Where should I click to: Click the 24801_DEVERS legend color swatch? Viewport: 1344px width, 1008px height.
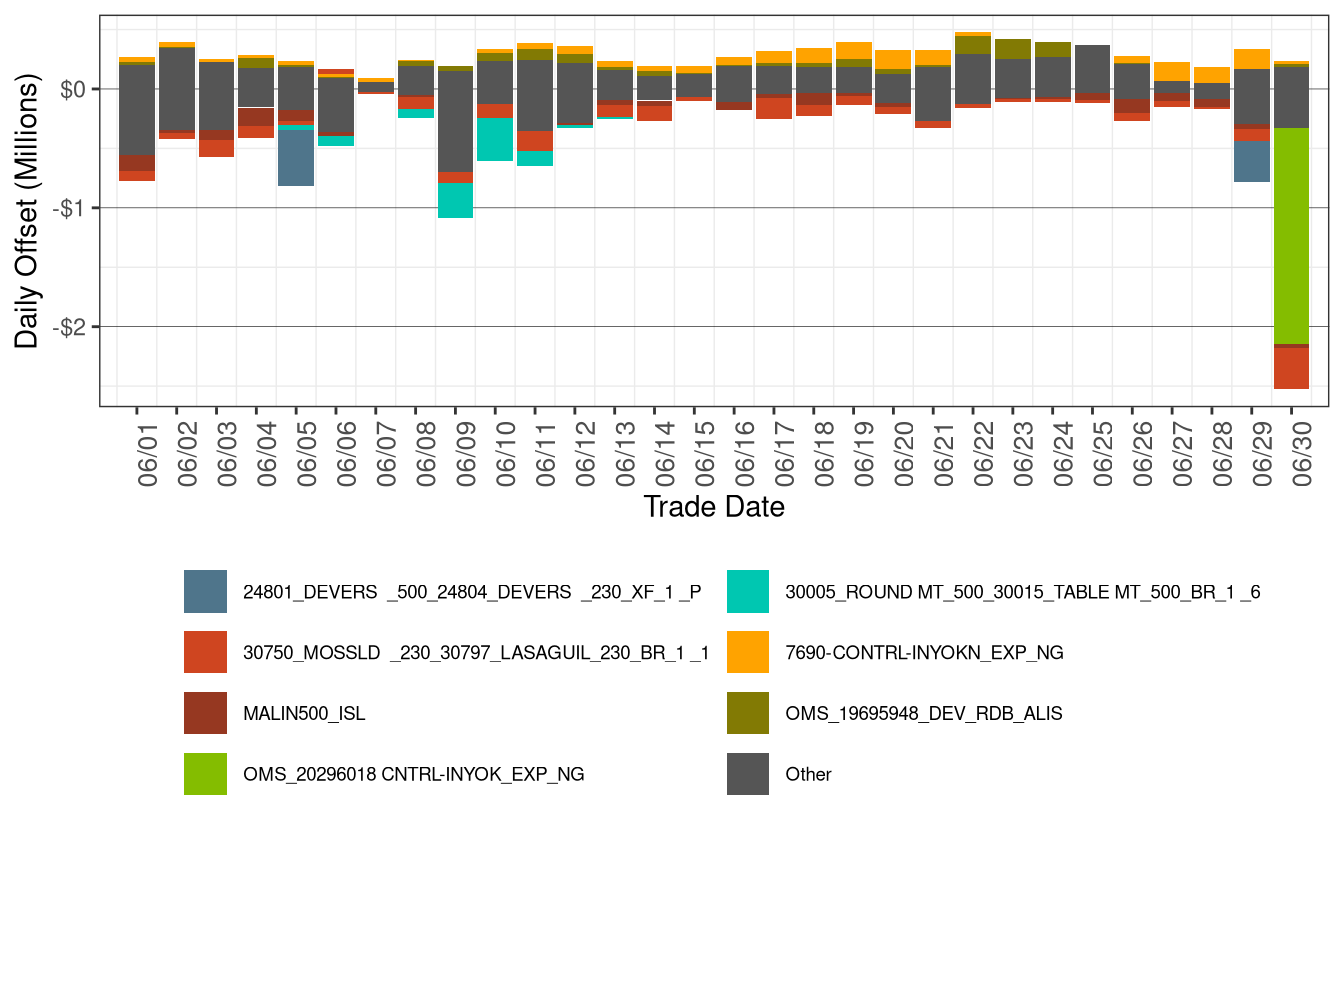[x=205, y=591]
